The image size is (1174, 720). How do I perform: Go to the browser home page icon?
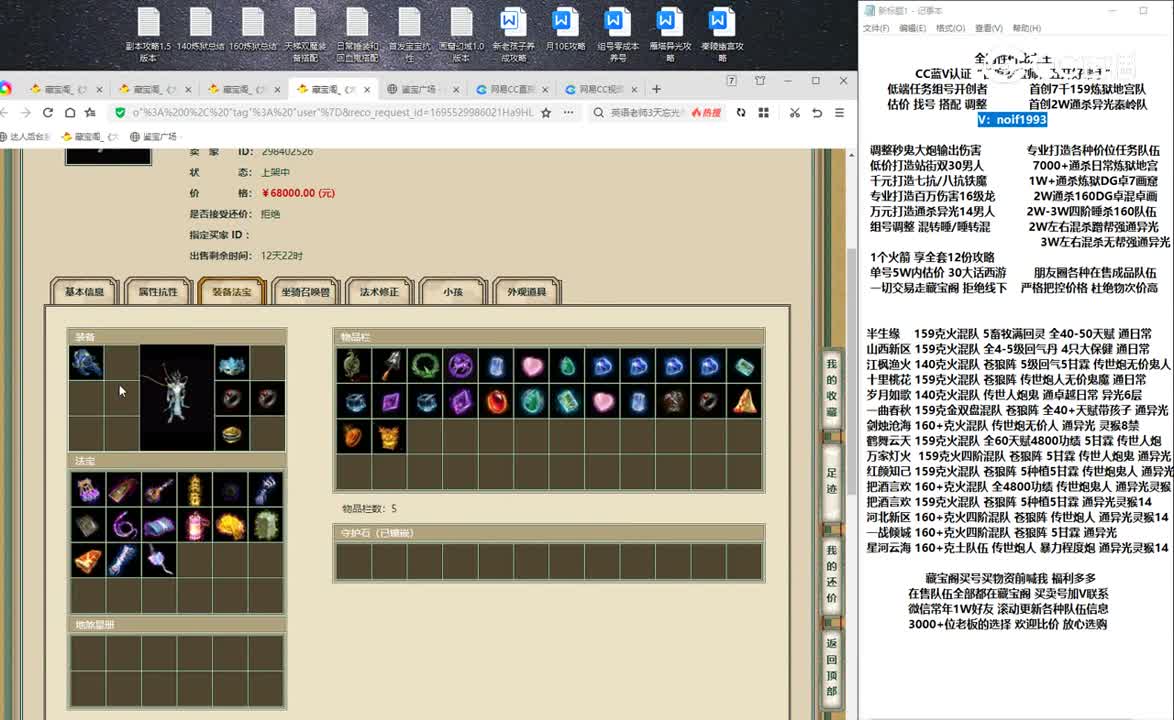tap(70, 112)
